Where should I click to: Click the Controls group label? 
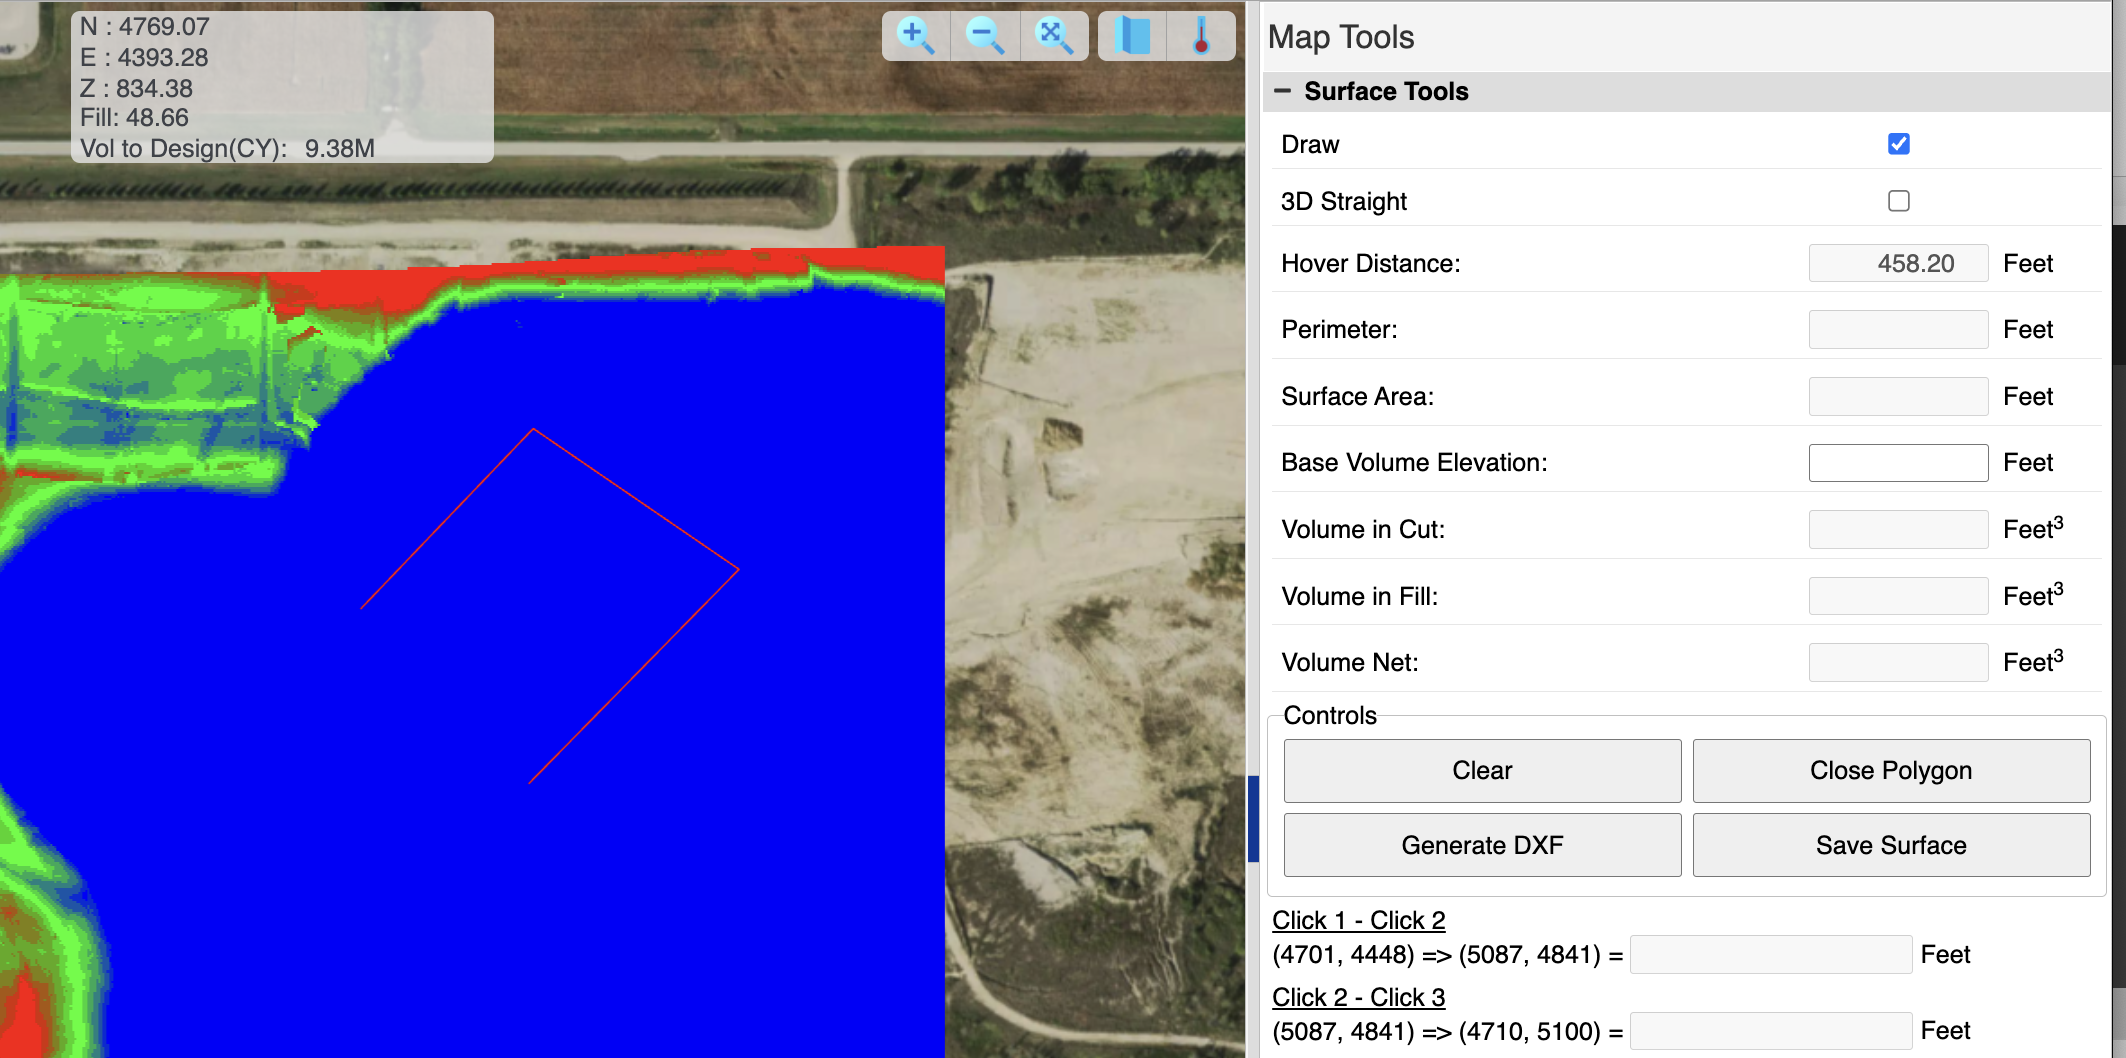[1330, 715]
